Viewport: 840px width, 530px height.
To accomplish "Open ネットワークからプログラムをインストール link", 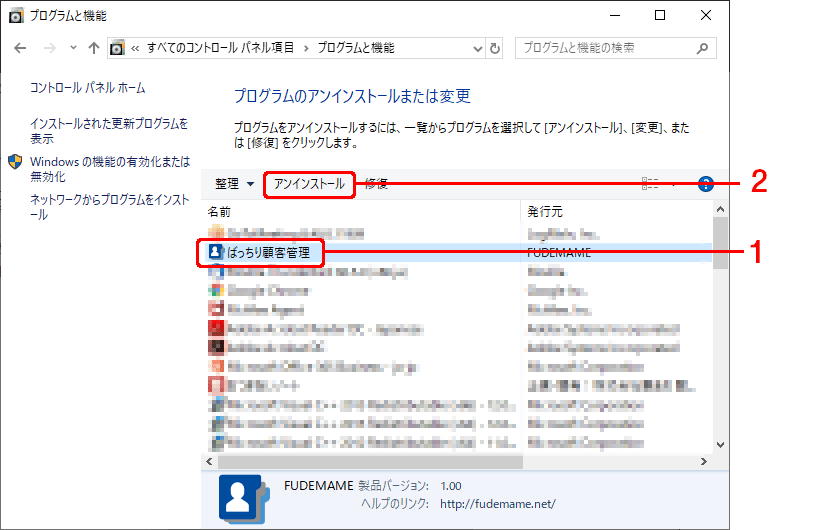I will [x=110, y=207].
